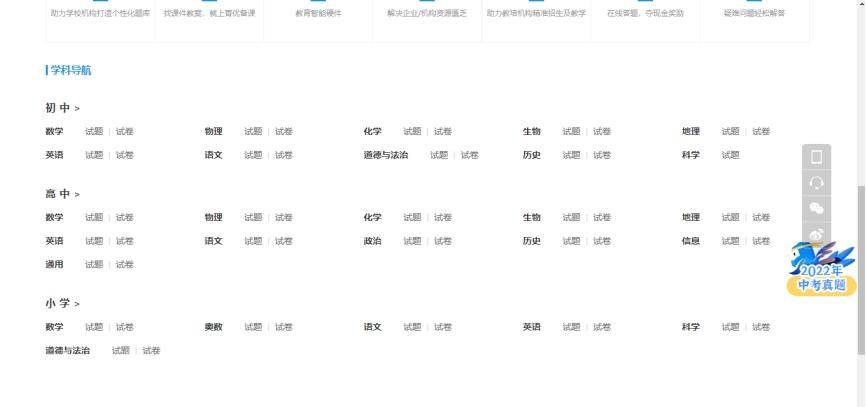The width and height of the screenshot is (866, 407).
Task: Open 试卷 for 初中 物理
Action: pyautogui.click(x=284, y=131)
